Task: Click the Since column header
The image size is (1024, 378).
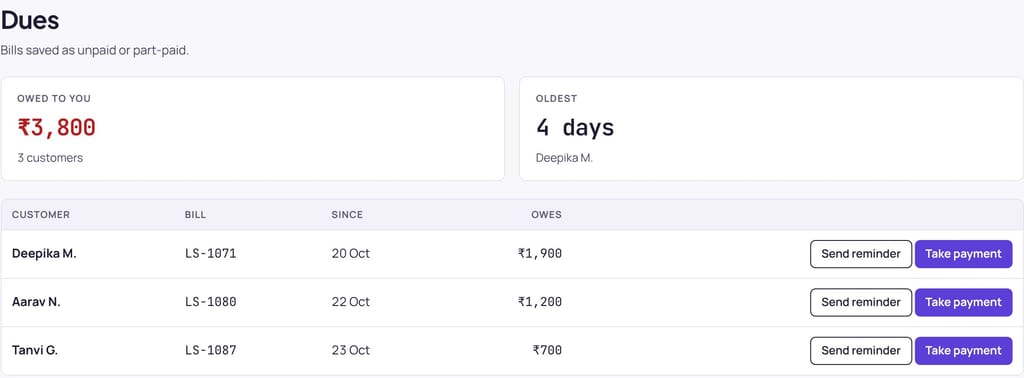Action: click(x=347, y=215)
